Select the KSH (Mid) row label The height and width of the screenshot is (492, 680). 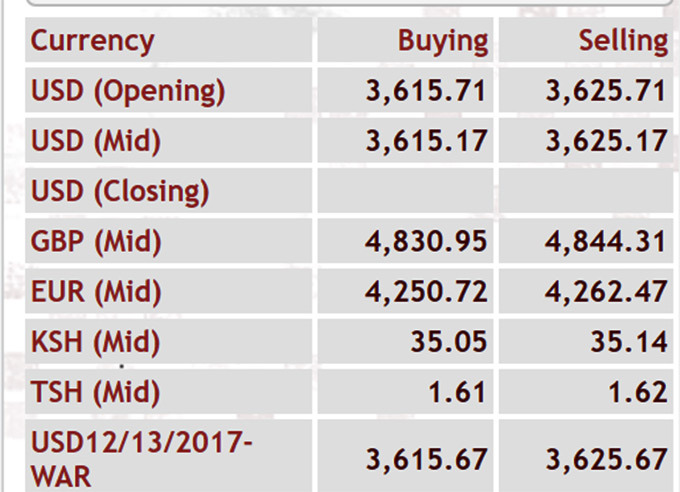(x=96, y=342)
